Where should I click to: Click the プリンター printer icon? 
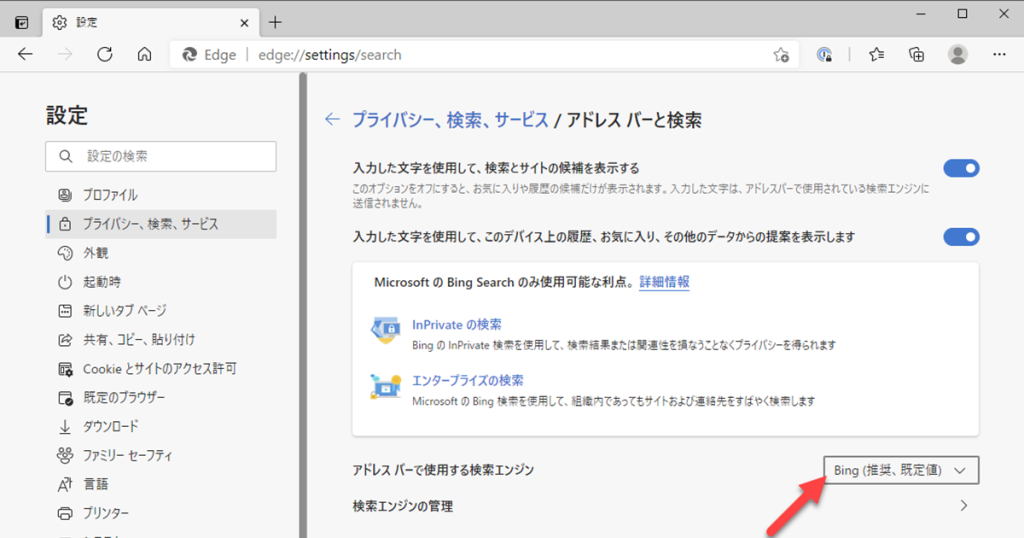(65, 513)
